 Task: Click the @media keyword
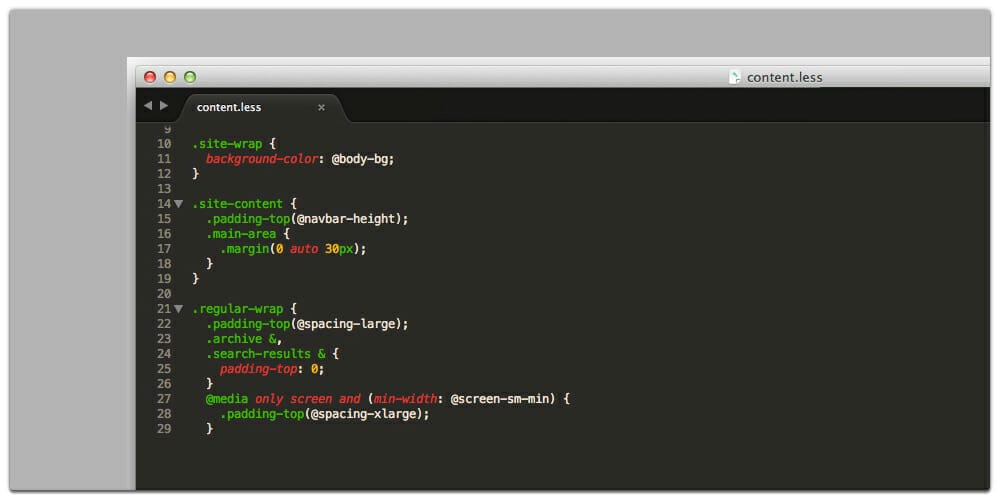pyautogui.click(x=226, y=399)
